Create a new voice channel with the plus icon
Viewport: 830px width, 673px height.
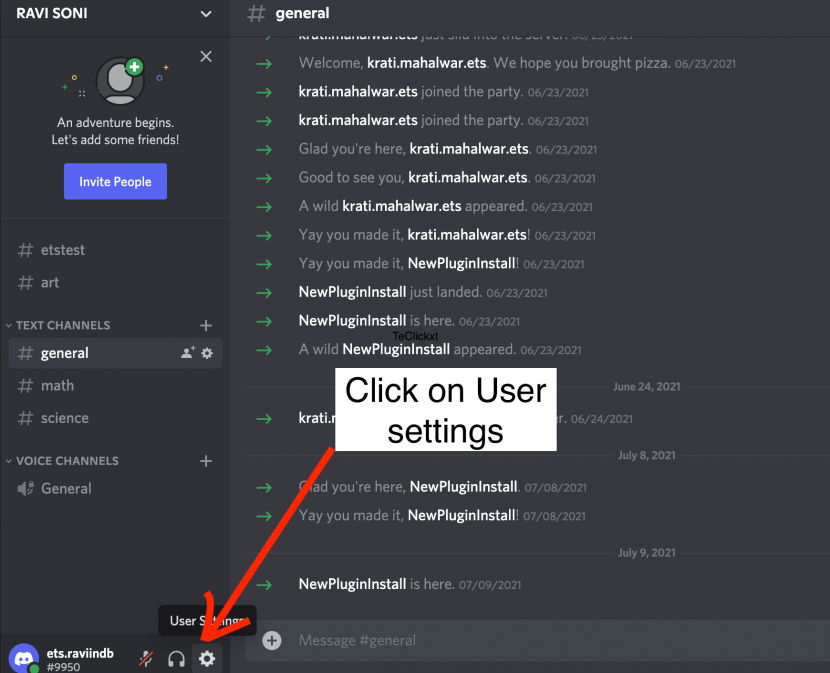[x=206, y=461]
